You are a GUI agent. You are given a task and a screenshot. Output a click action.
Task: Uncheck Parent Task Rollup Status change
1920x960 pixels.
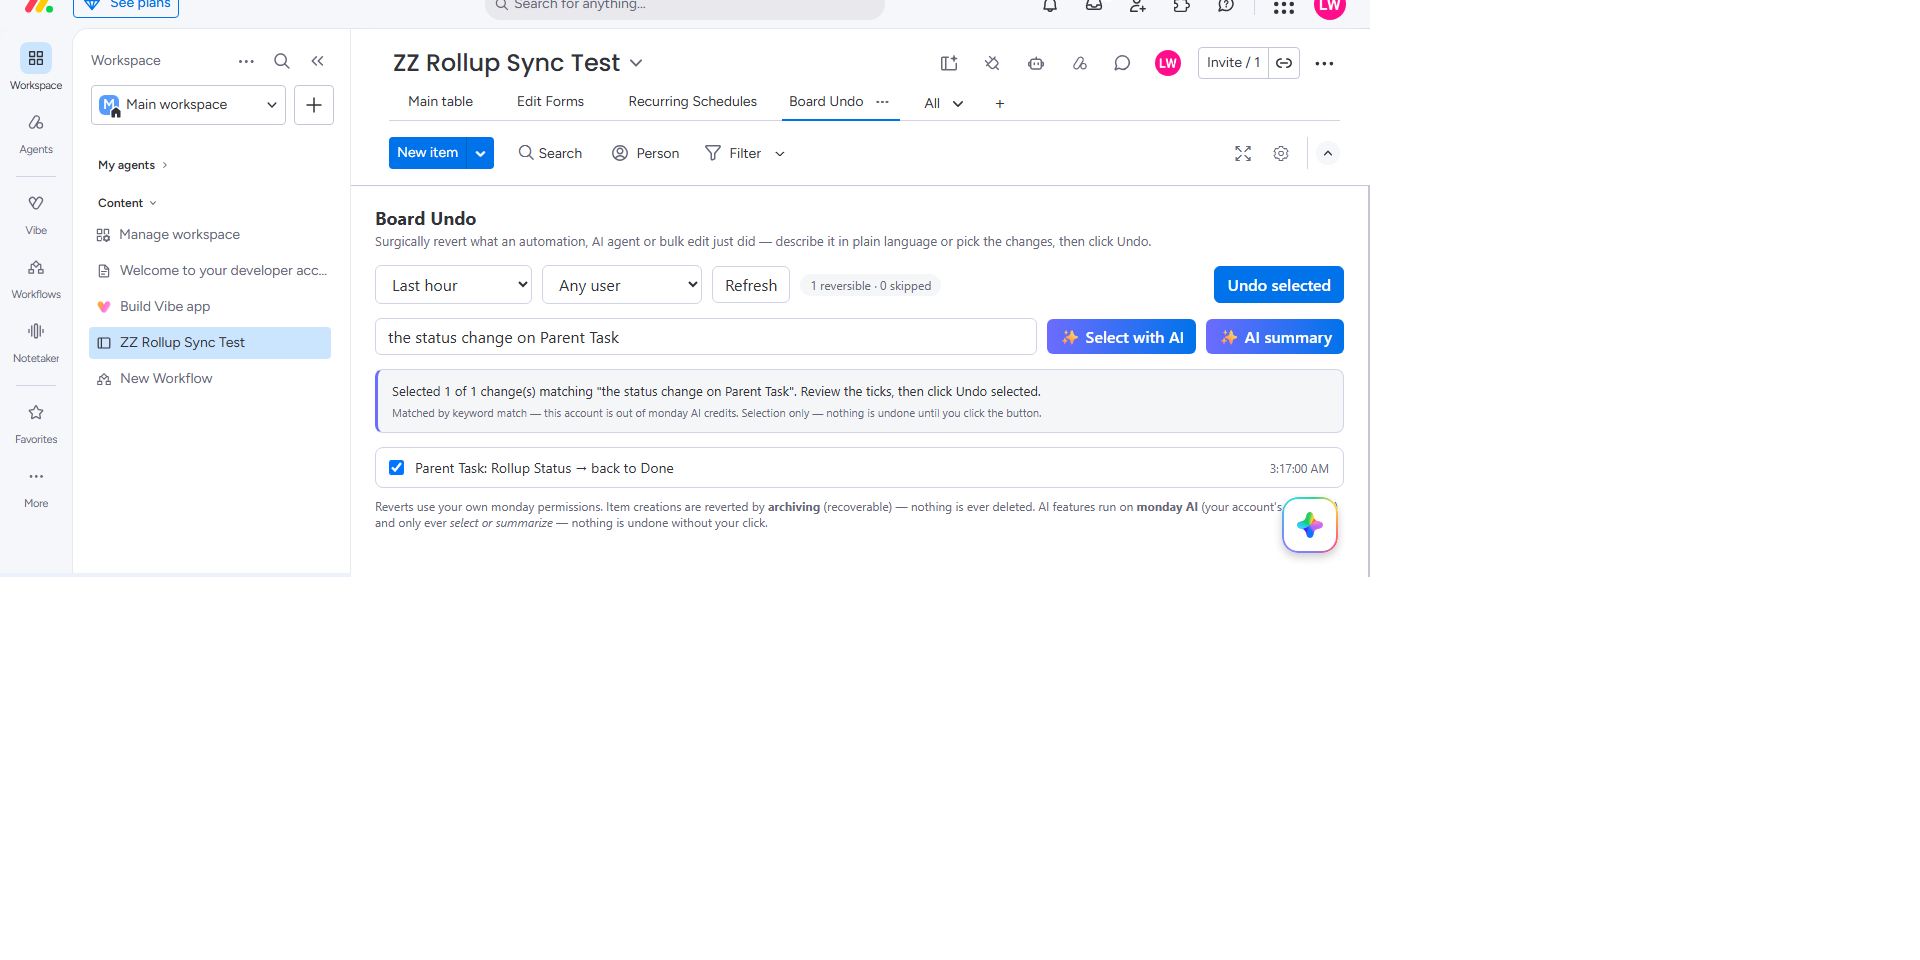coord(397,468)
